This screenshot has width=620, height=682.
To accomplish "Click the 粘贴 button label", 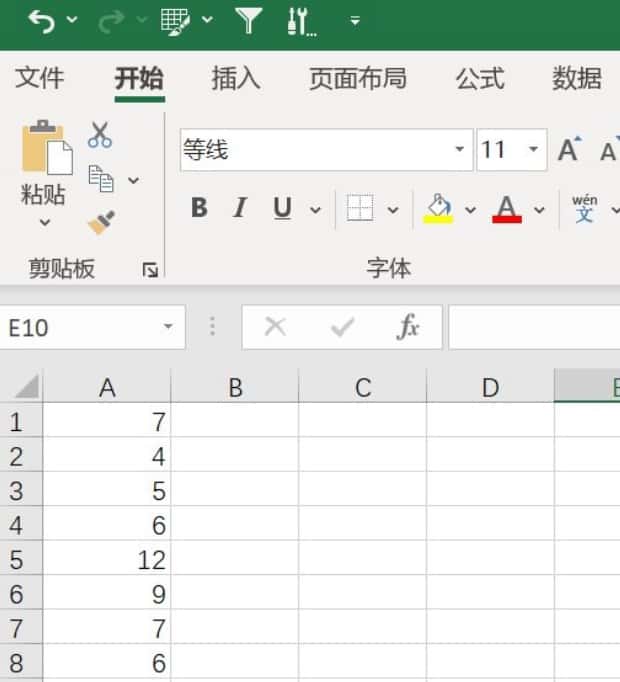I will tap(43, 194).
